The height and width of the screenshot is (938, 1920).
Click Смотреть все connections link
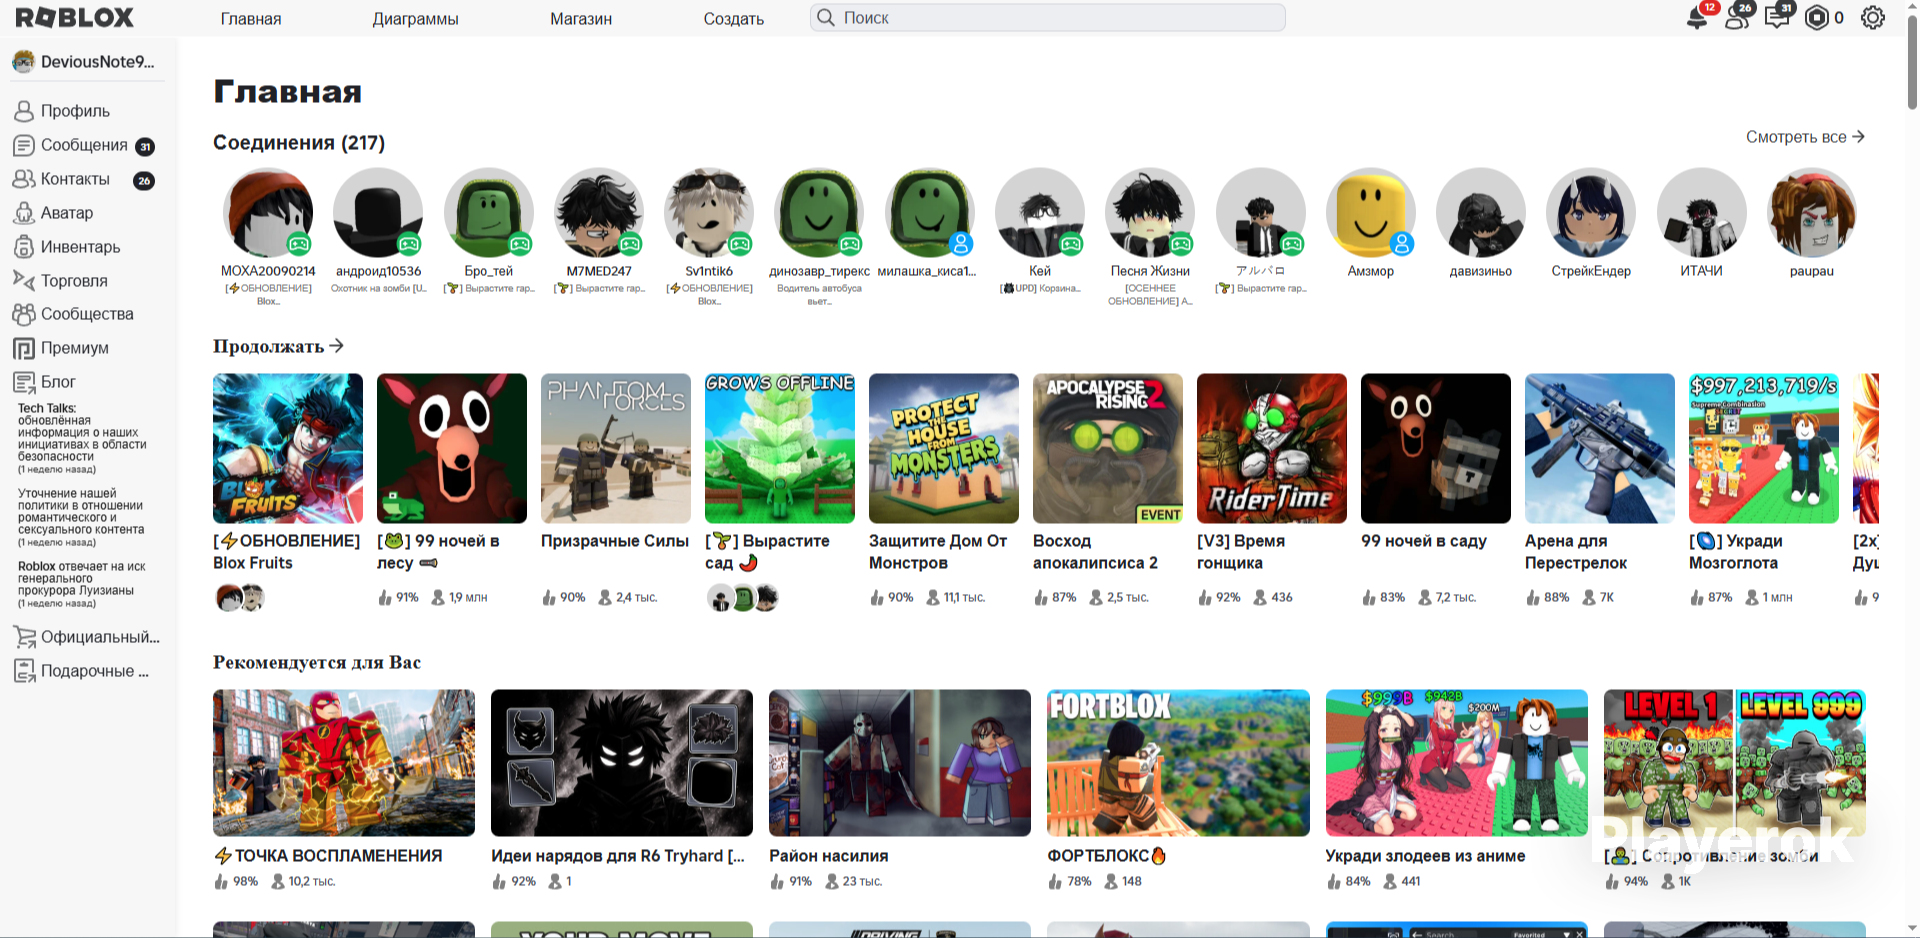1805,137
